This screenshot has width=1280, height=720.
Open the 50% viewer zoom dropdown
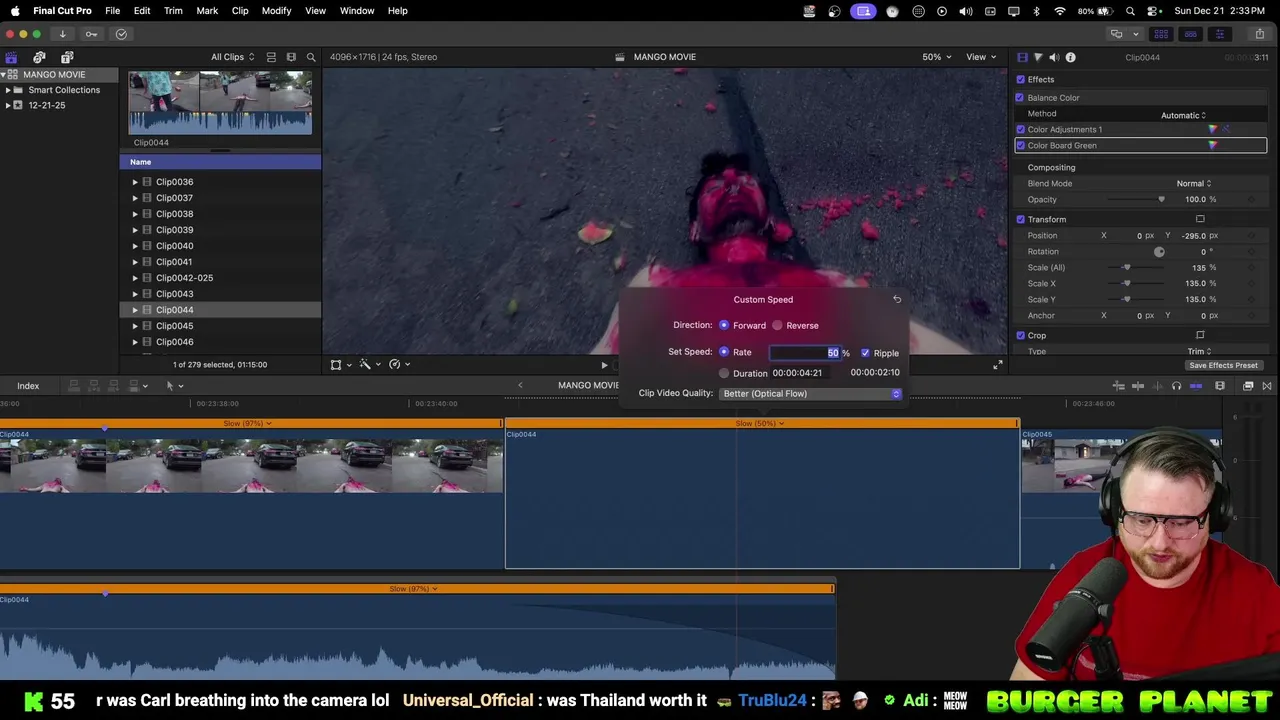937,57
